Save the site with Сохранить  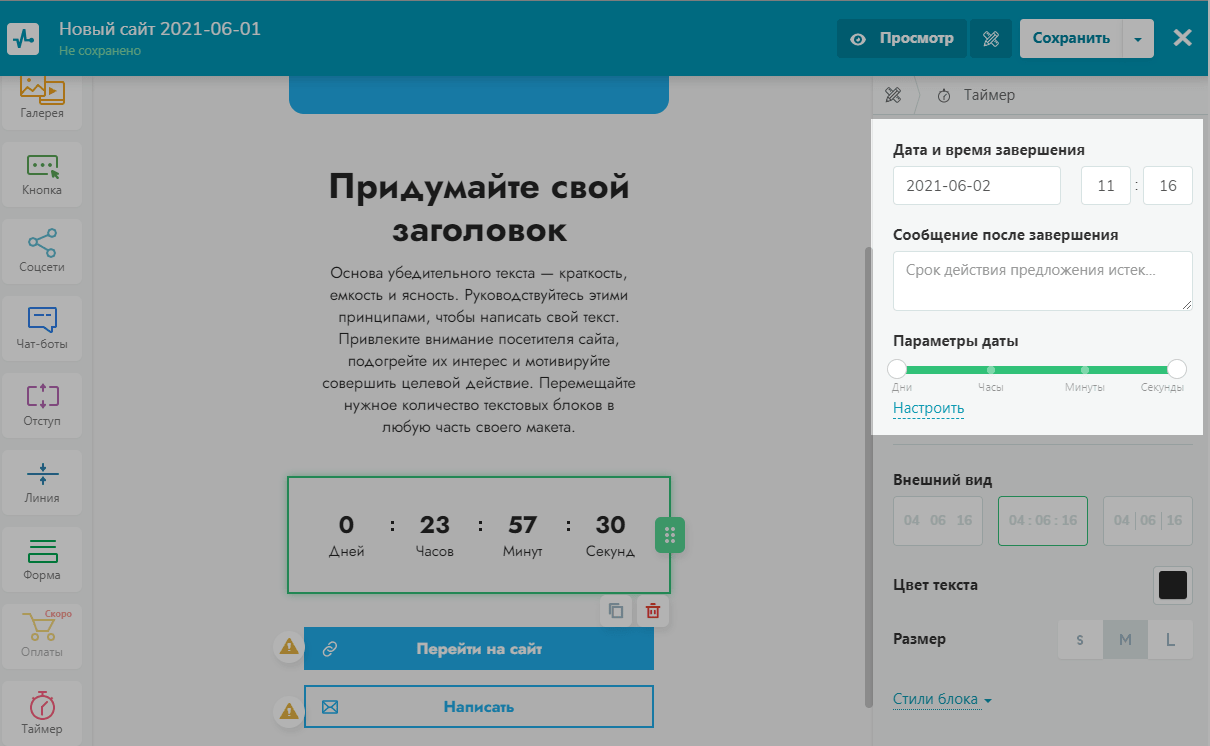pos(1071,39)
